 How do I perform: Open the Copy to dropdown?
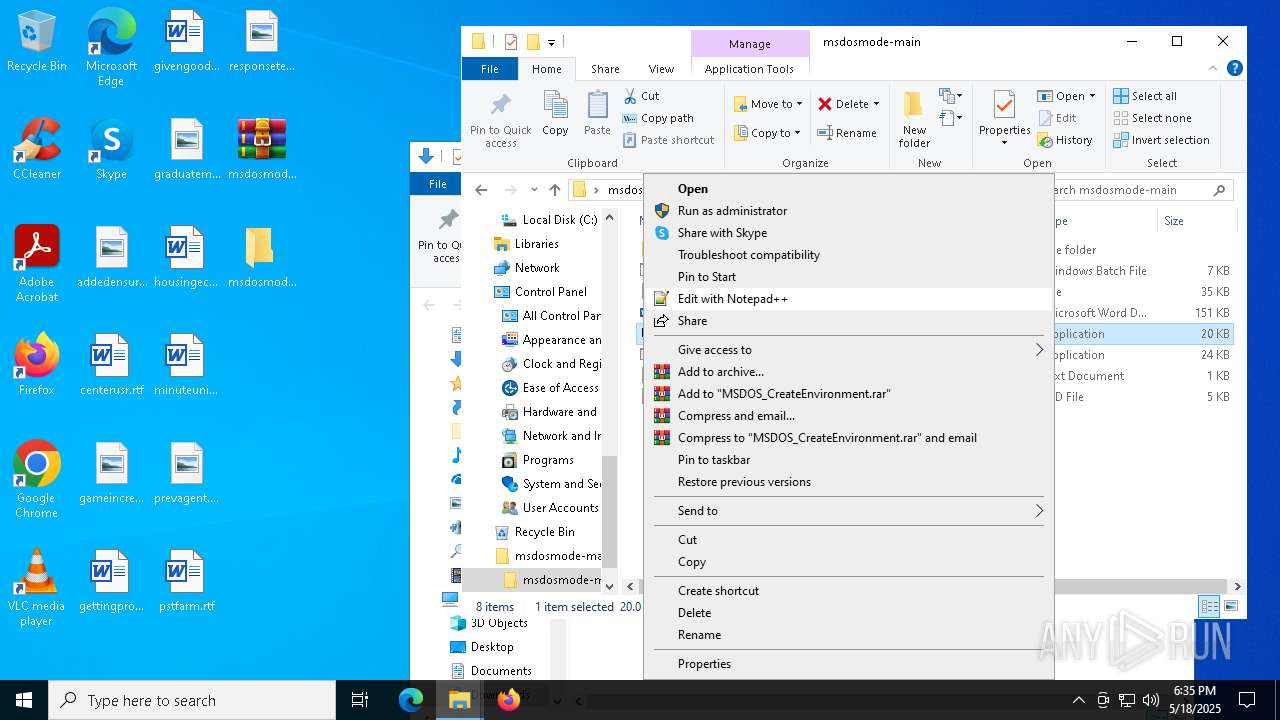[x=768, y=133]
